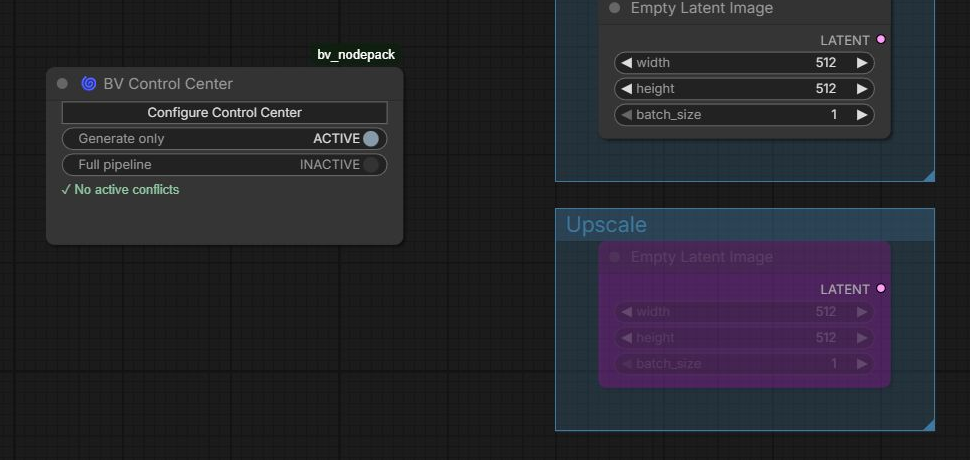The image size is (970, 460).
Task: Click the width value 512 on the gray node
Action: pyautogui.click(x=826, y=62)
